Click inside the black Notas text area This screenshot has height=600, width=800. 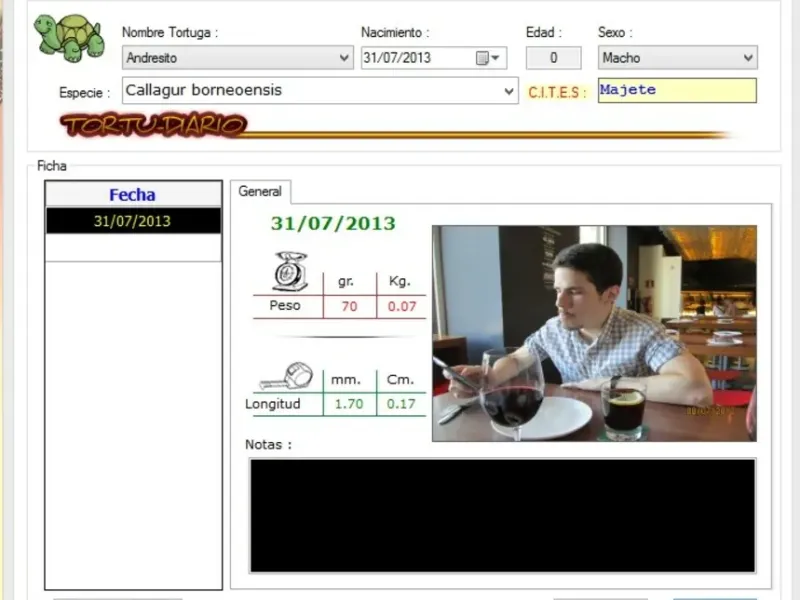pos(503,515)
